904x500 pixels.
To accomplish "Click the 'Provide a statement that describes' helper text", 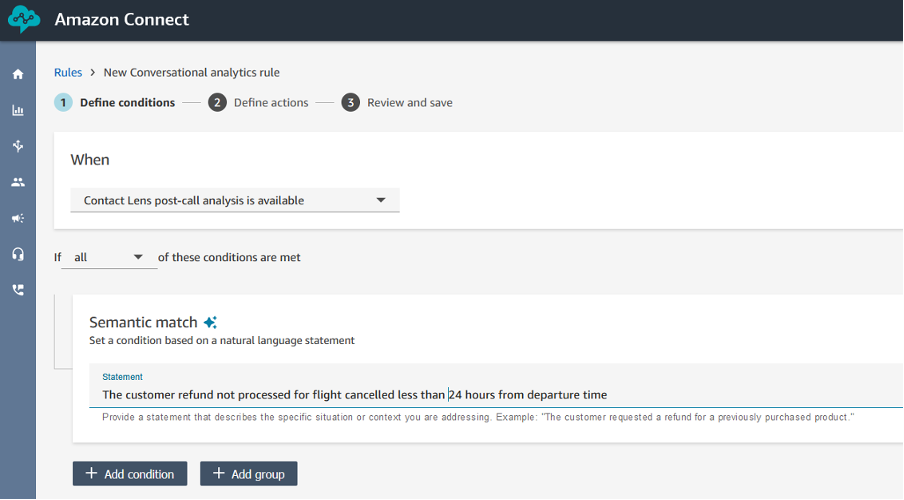I will pos(478,417).
